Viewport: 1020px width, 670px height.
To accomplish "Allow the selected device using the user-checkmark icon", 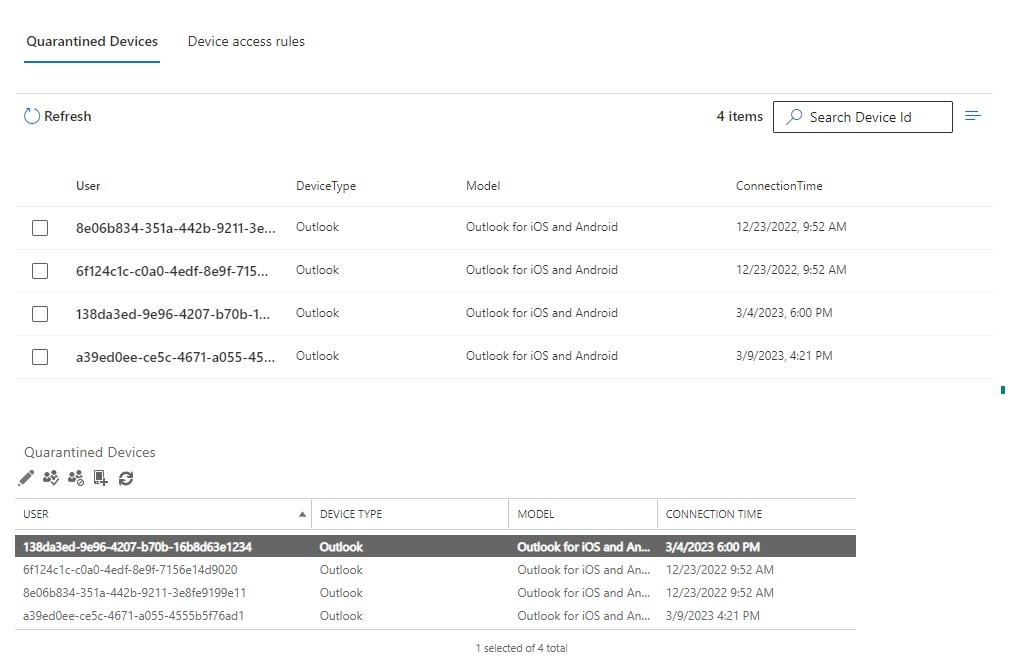I will tap(50, 478).
